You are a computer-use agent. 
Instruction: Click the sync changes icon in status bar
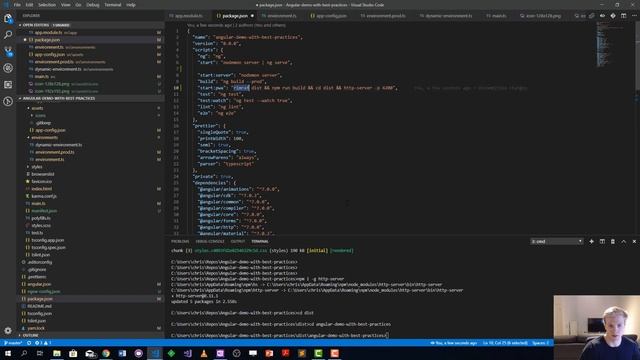coord(29,343)
